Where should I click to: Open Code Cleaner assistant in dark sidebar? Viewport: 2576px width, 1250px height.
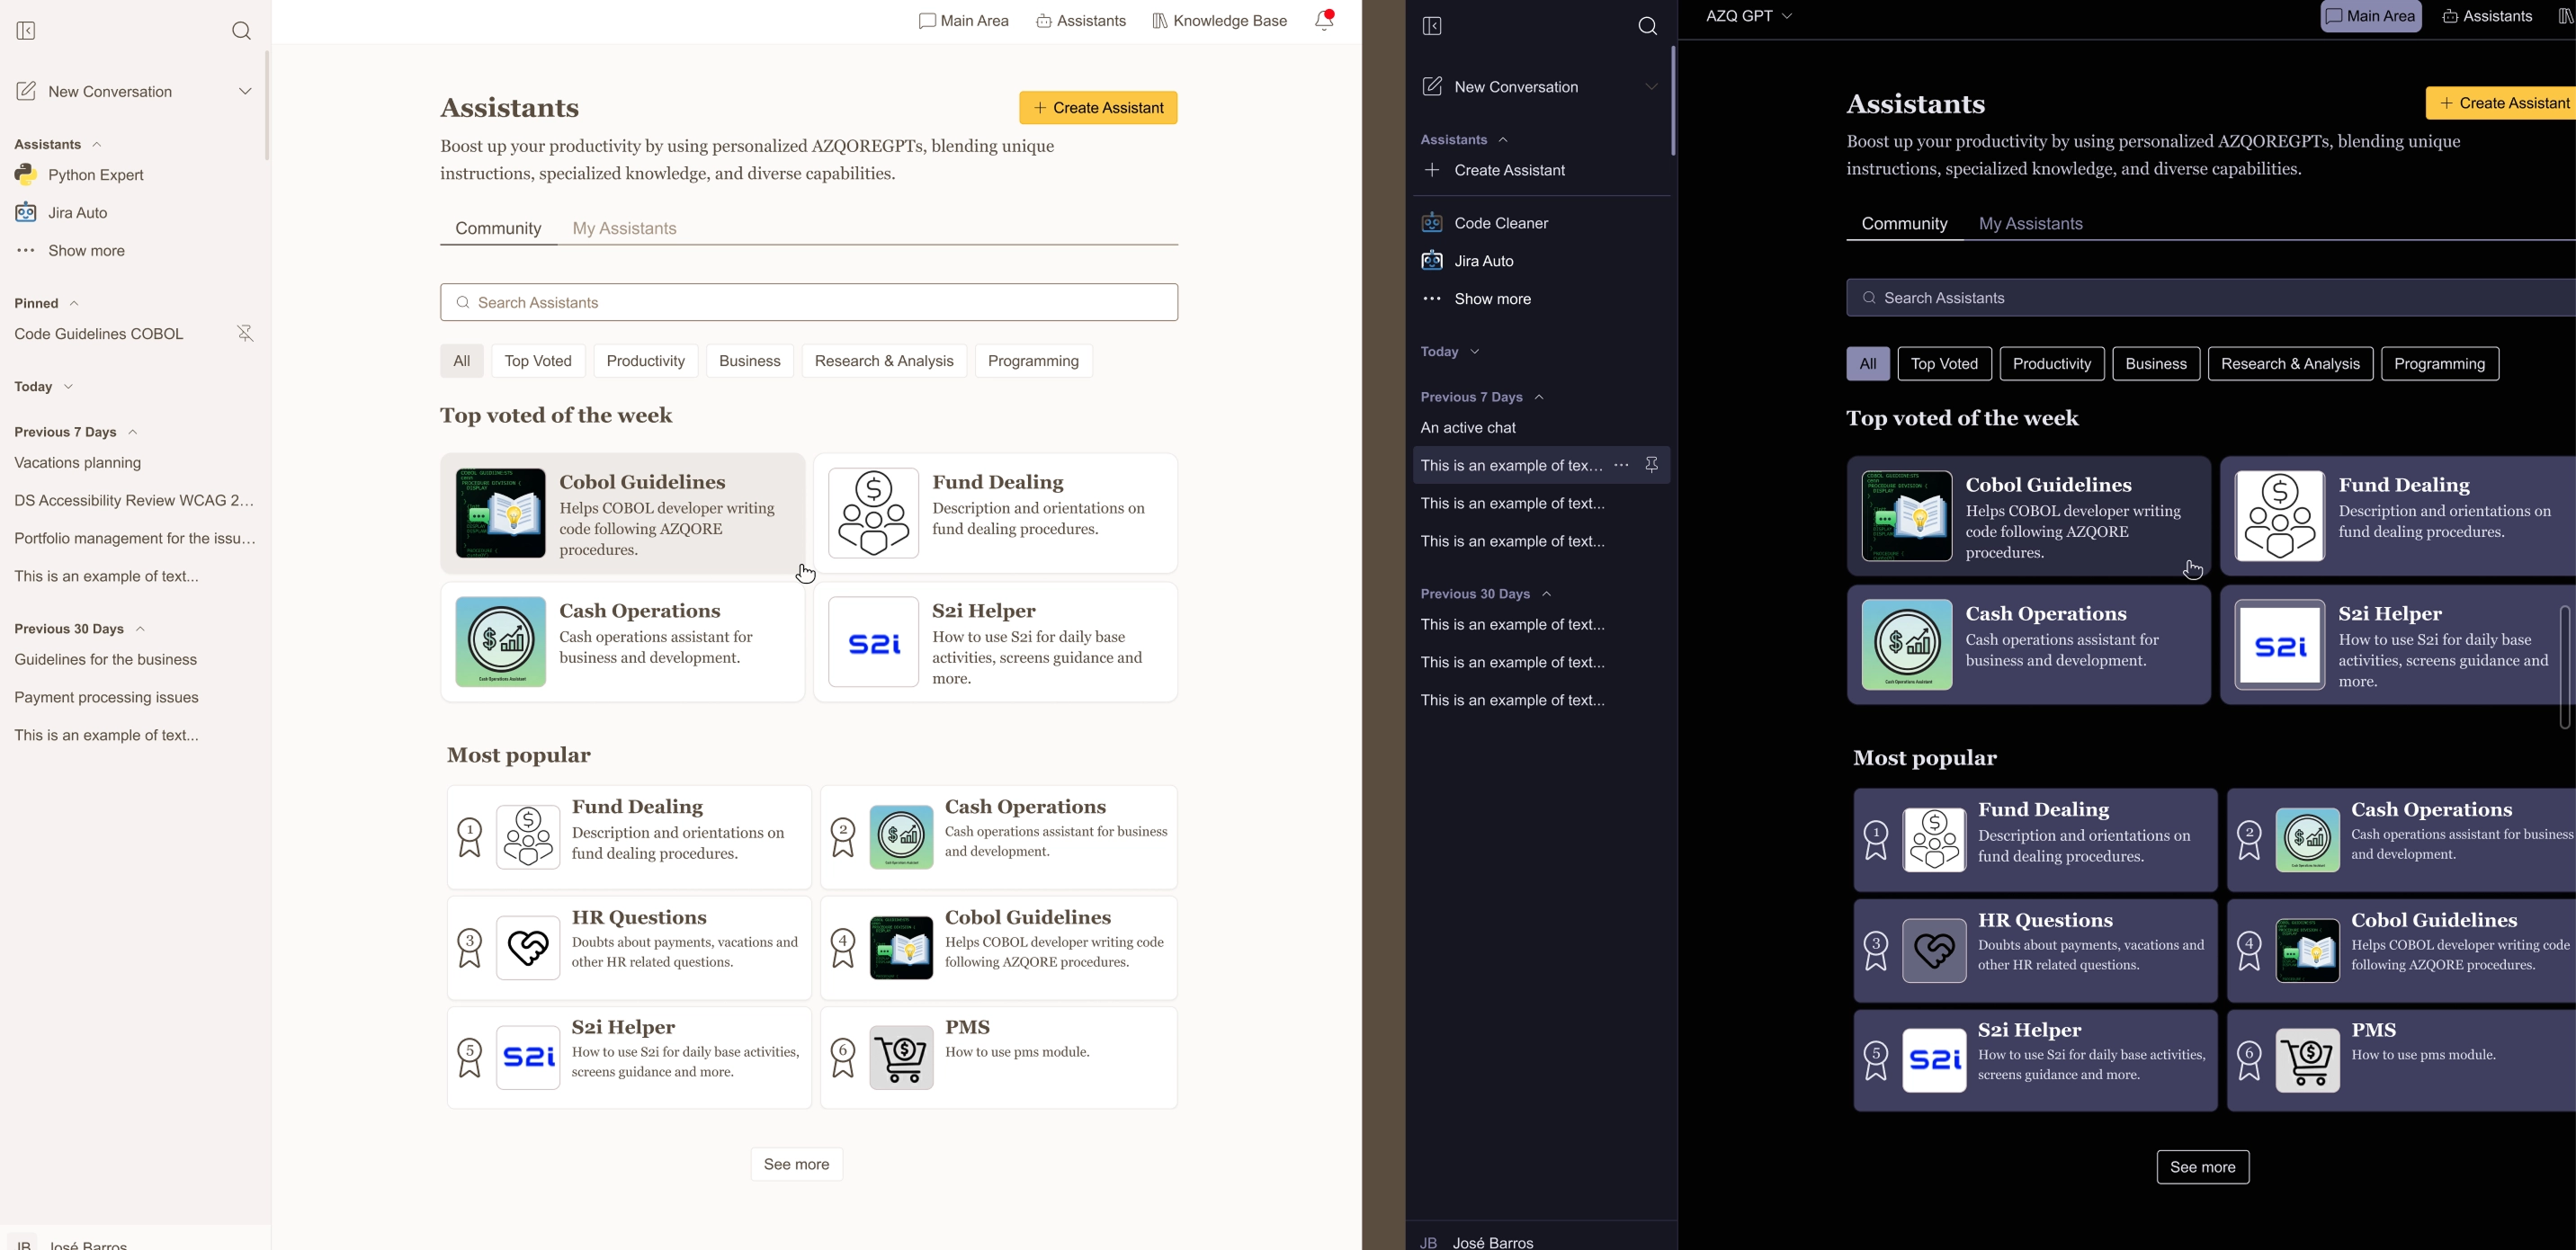[1485, 223]
